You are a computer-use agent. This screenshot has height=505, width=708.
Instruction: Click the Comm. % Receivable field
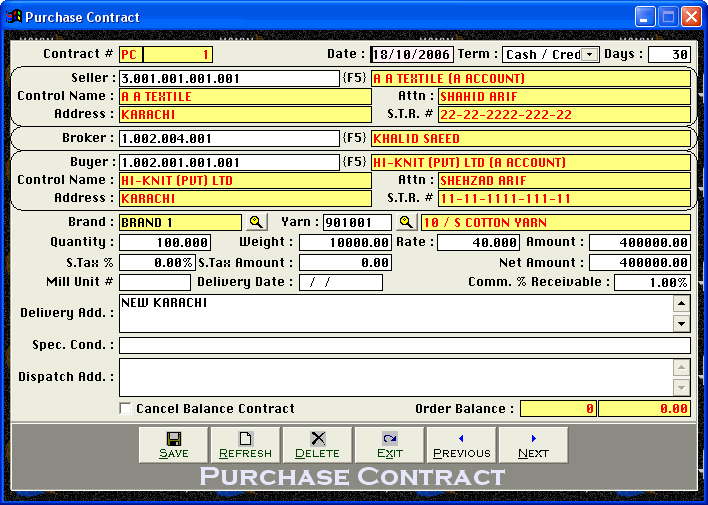tap(652, 282)
